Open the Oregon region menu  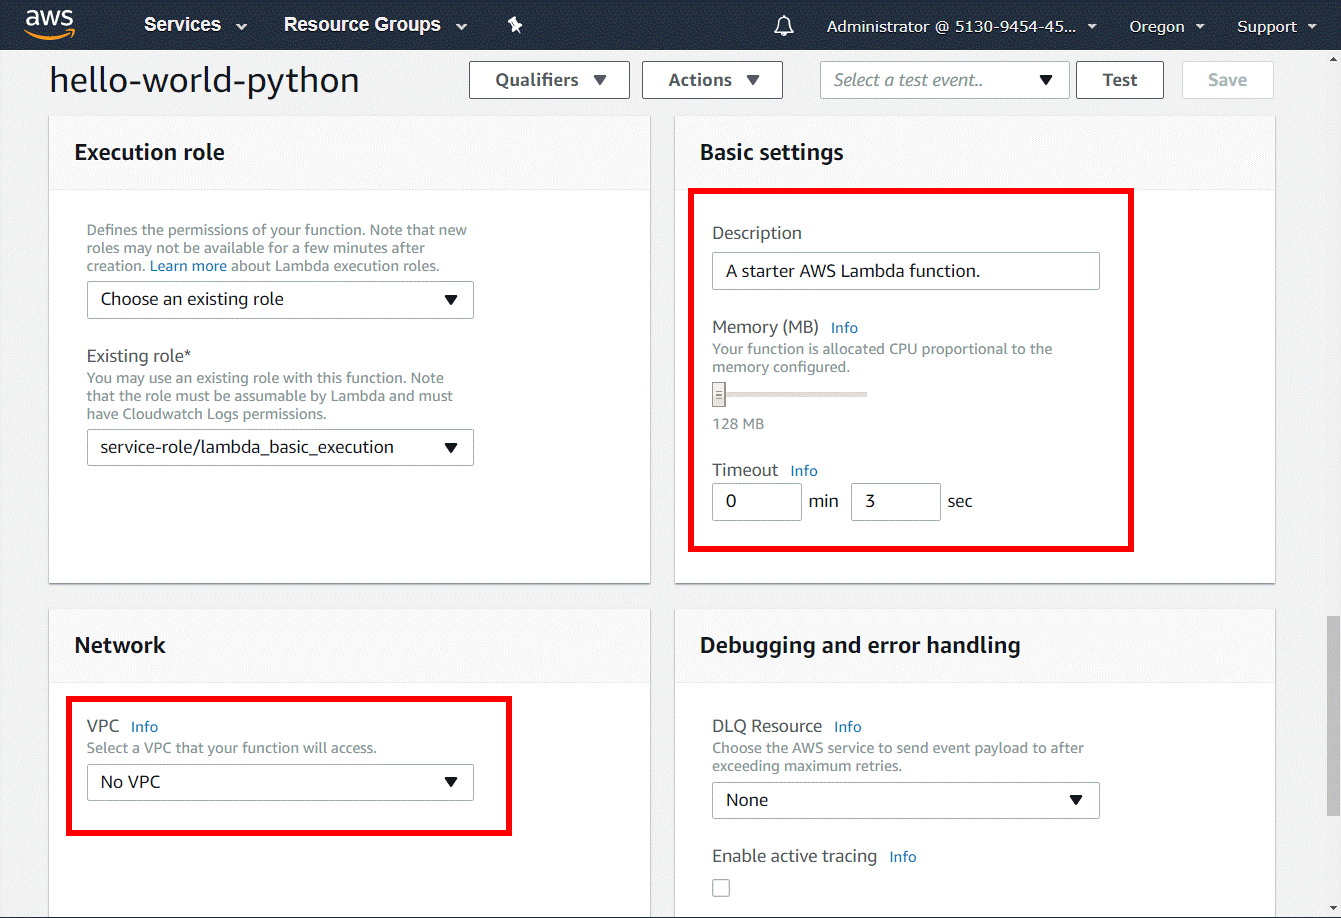(x=1166, y=27)
